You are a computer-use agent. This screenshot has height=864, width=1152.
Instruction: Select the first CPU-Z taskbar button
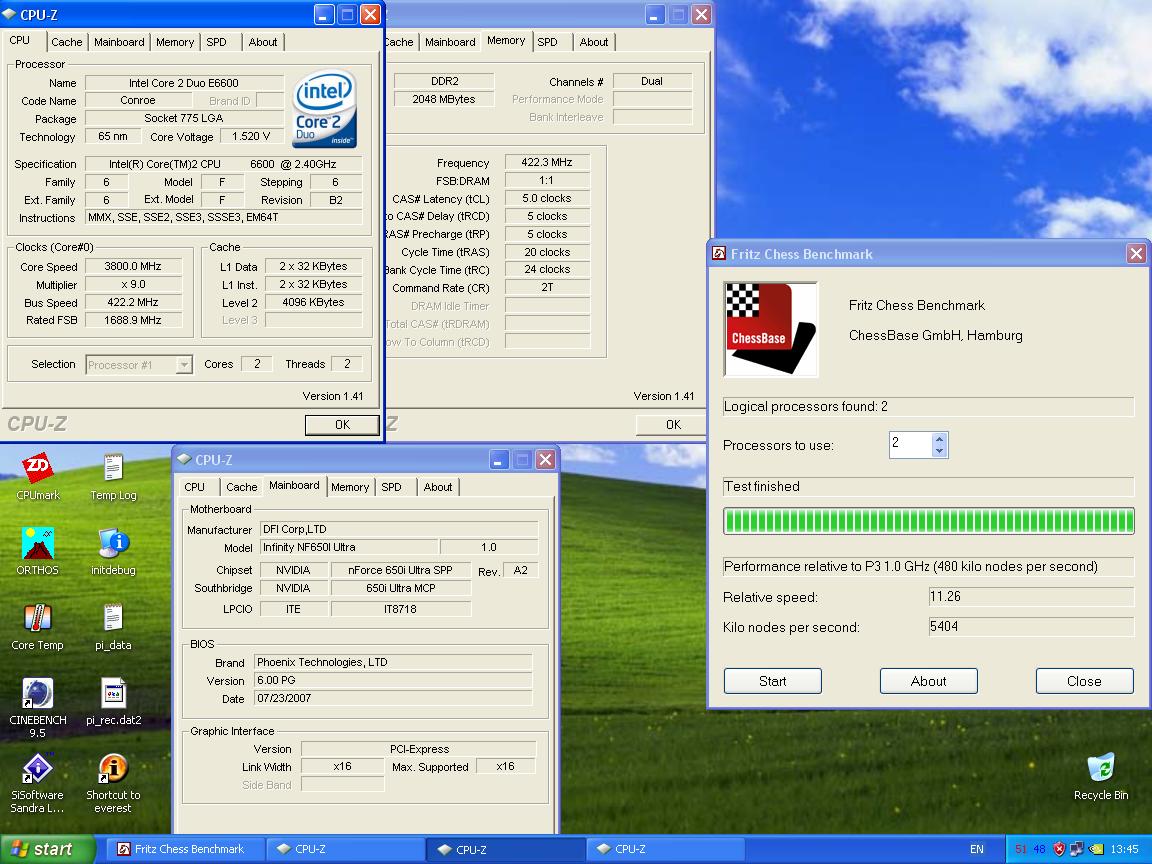(x=345, y=849)
